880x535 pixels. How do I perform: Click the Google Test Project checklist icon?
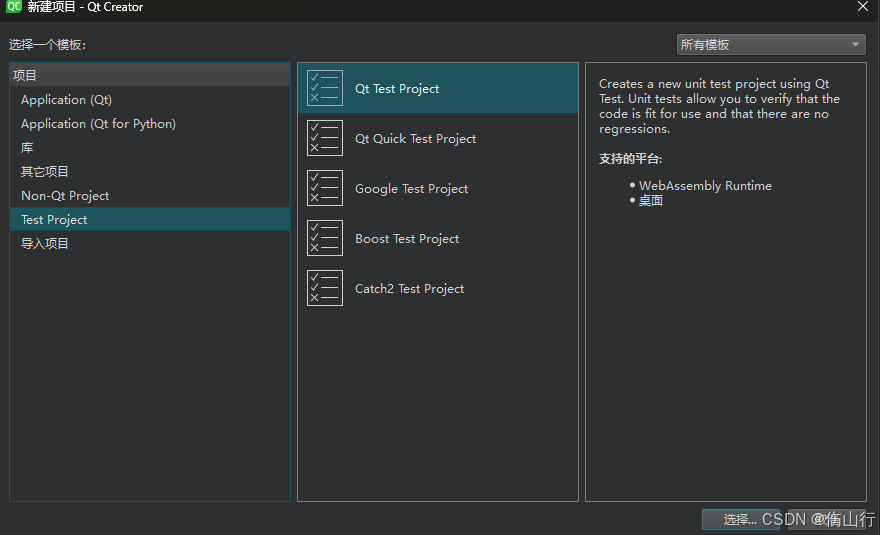pyautogui.click(x=324, y=188)
